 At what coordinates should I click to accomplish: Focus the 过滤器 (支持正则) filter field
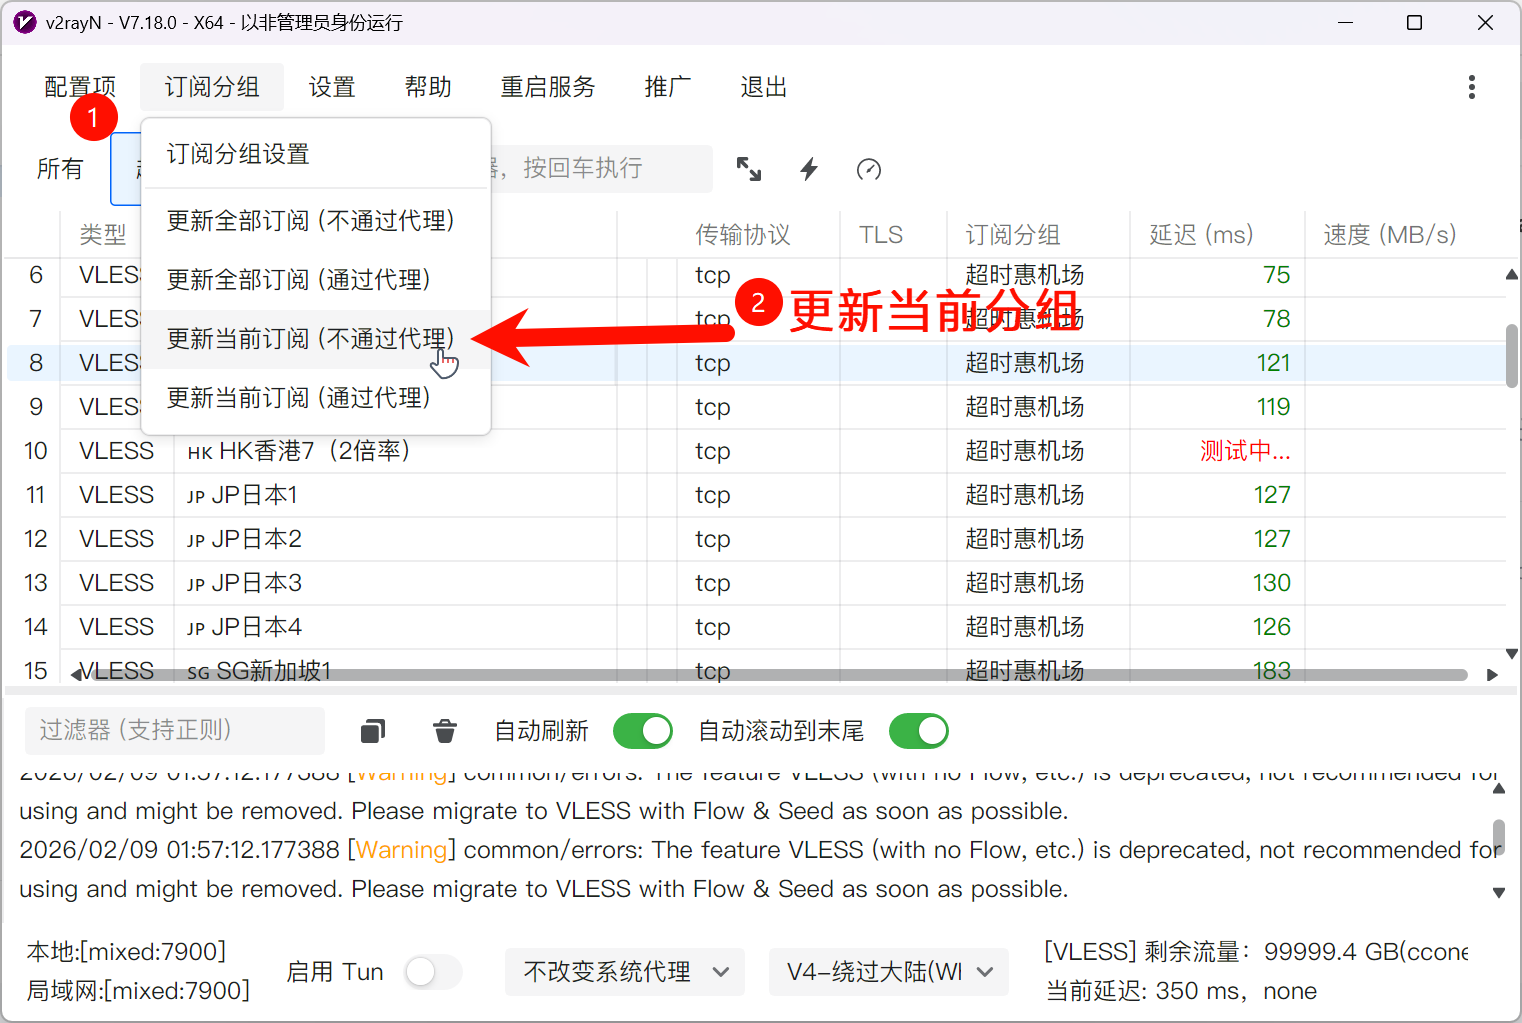tap(175, 731)
